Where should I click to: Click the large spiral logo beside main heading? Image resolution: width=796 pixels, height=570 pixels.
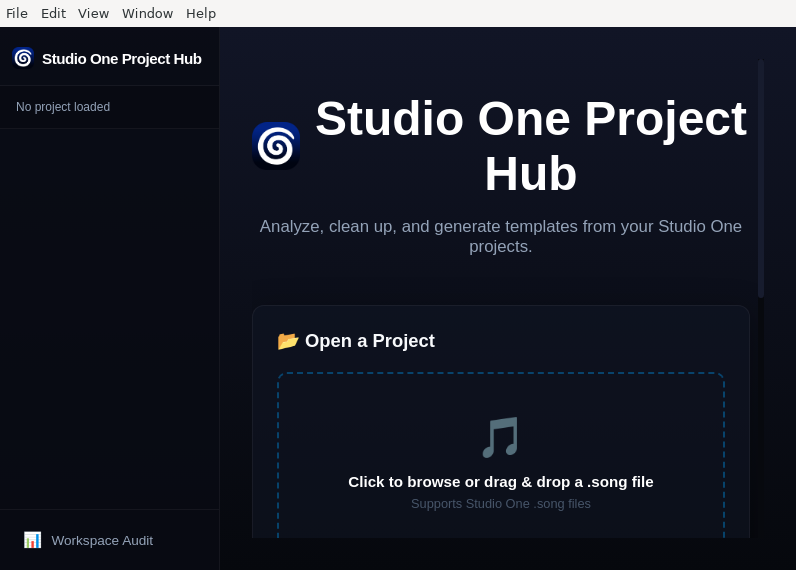pyautogui.click(x=276, y=146)
